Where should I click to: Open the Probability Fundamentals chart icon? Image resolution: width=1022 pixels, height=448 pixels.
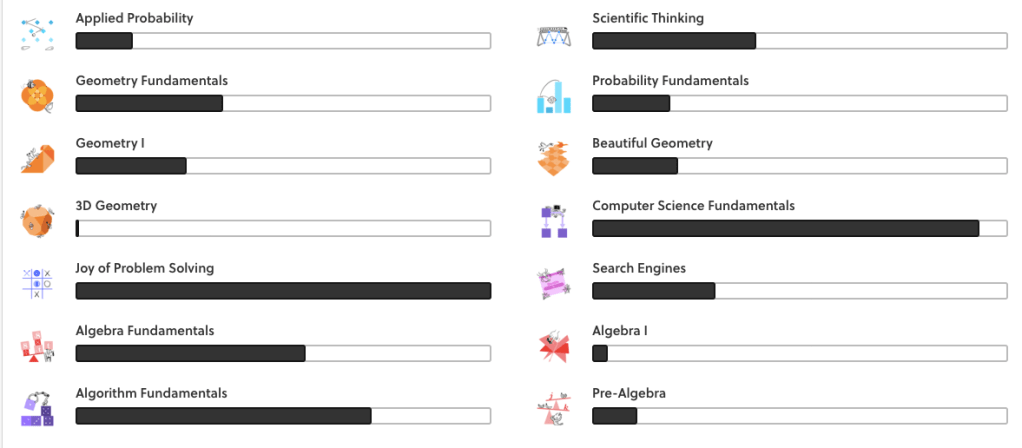[553, 96]
